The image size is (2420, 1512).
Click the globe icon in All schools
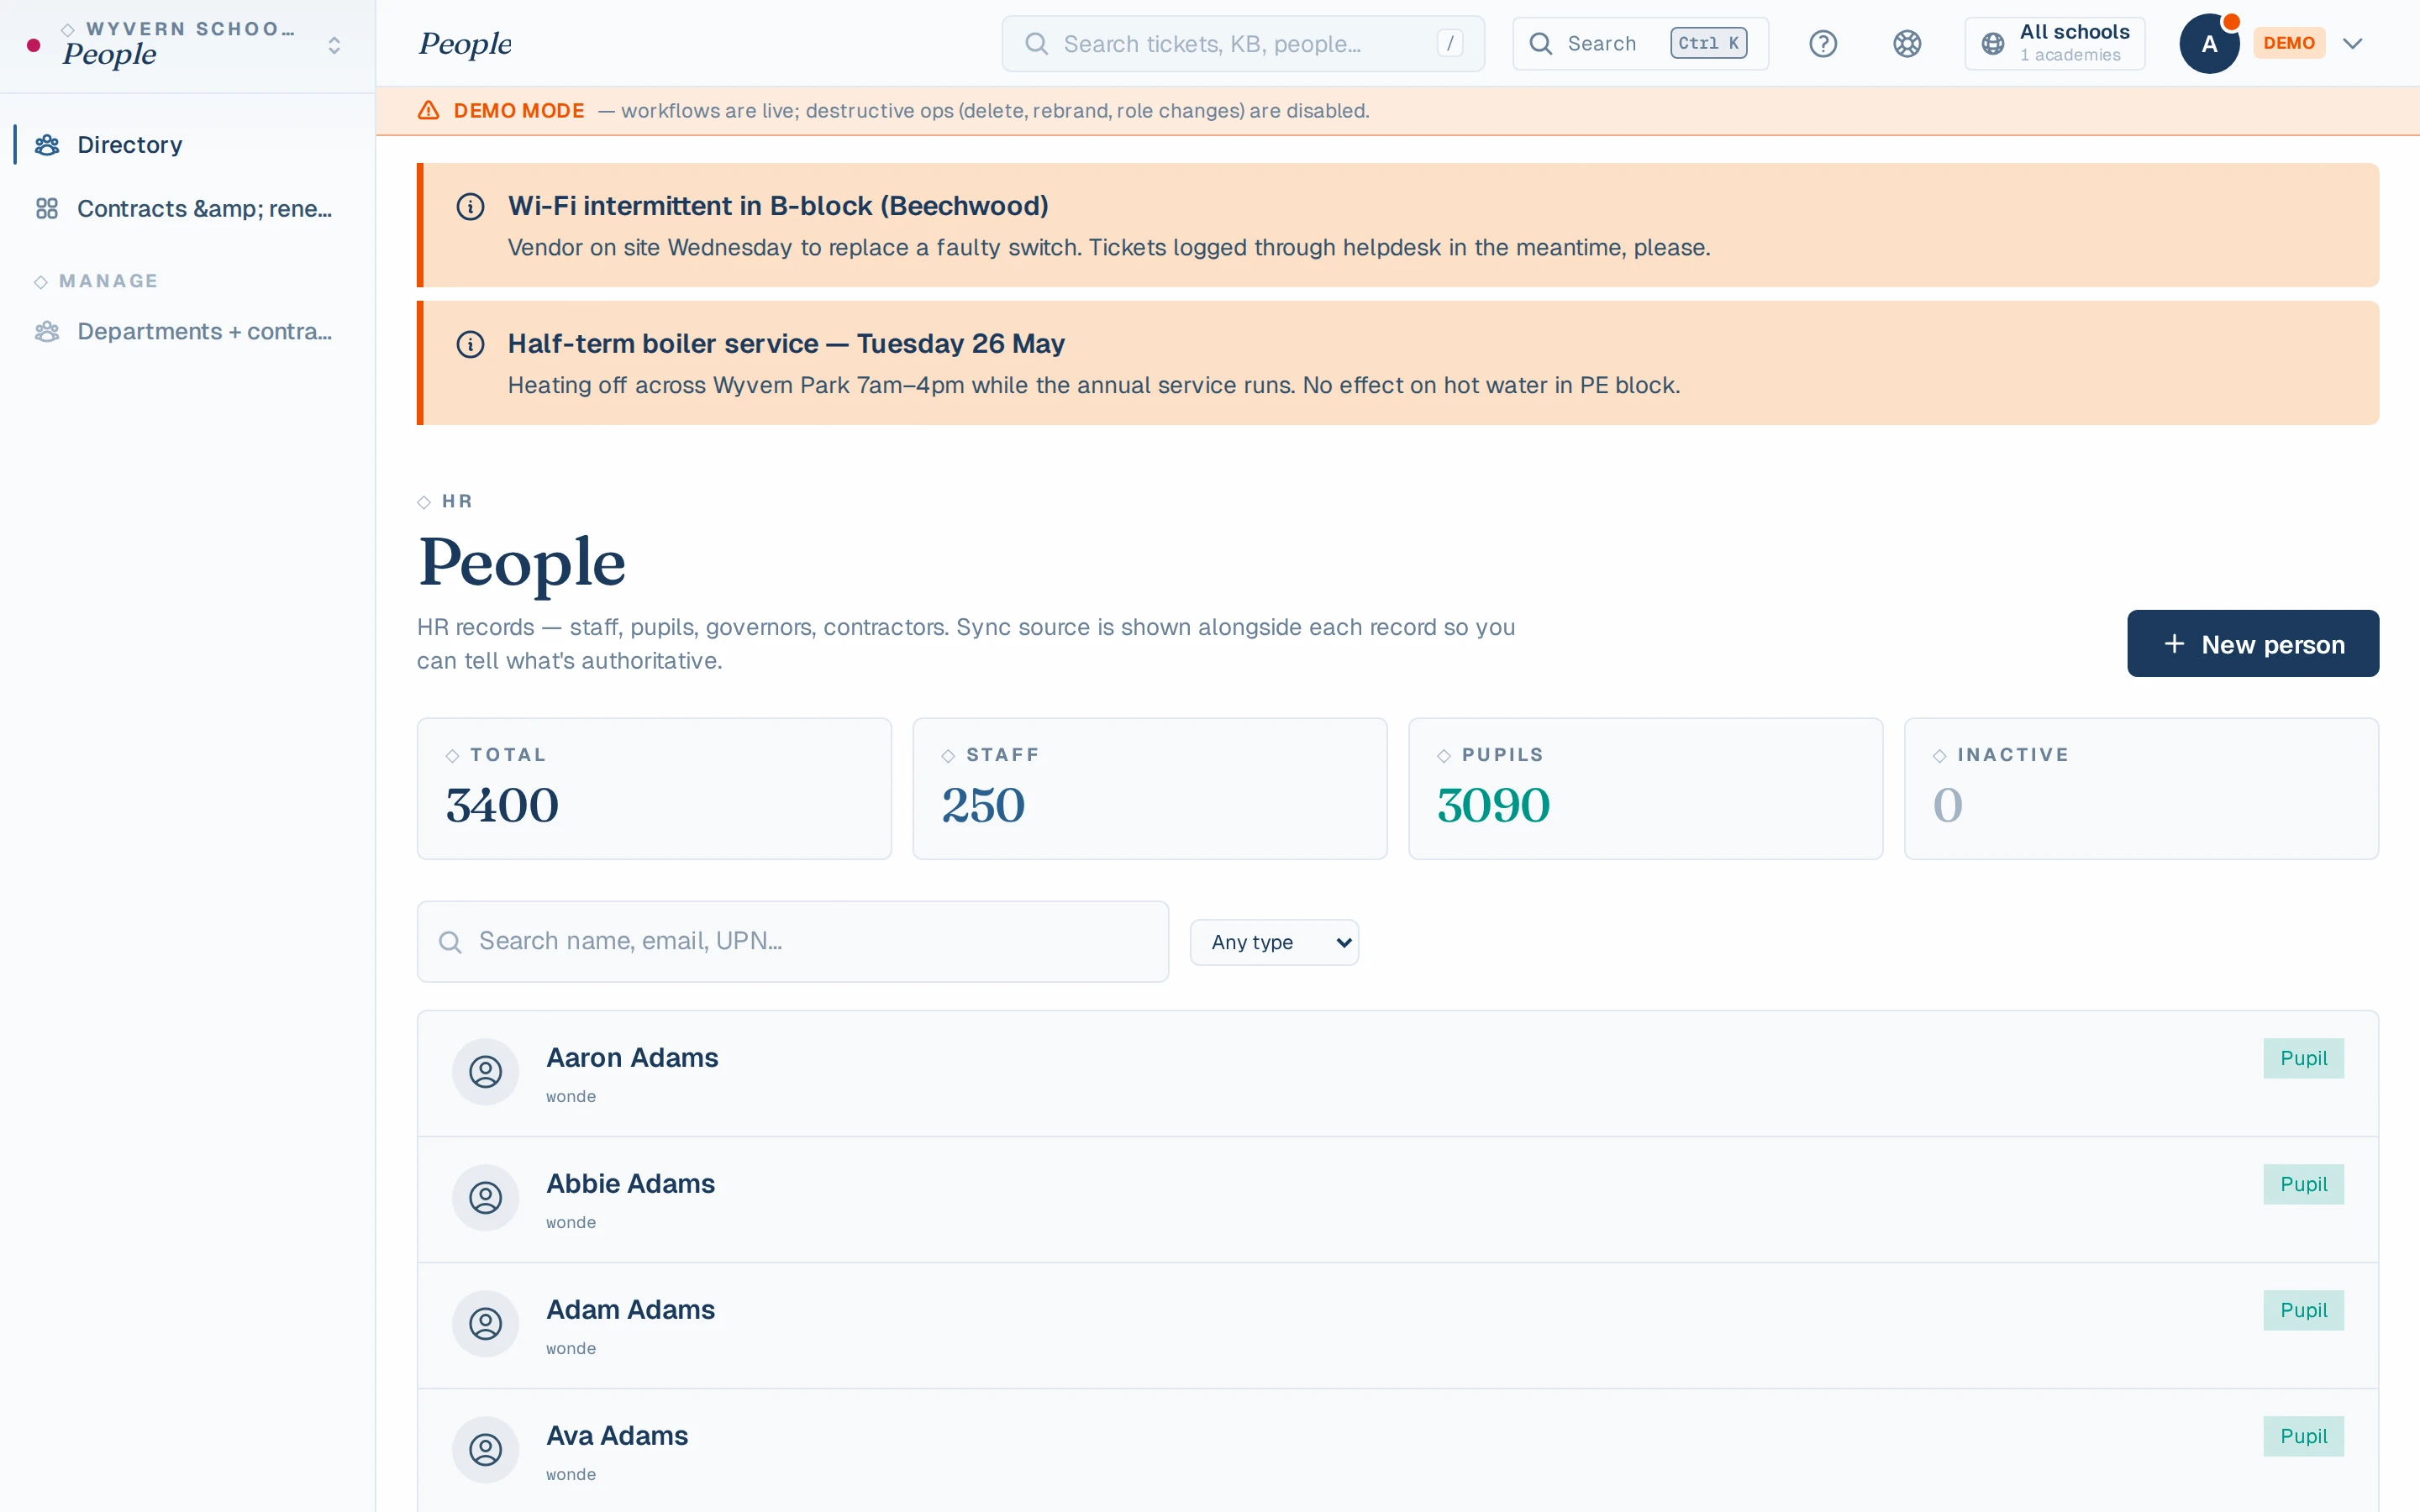pyautogui.click(x=1993, y=44)
